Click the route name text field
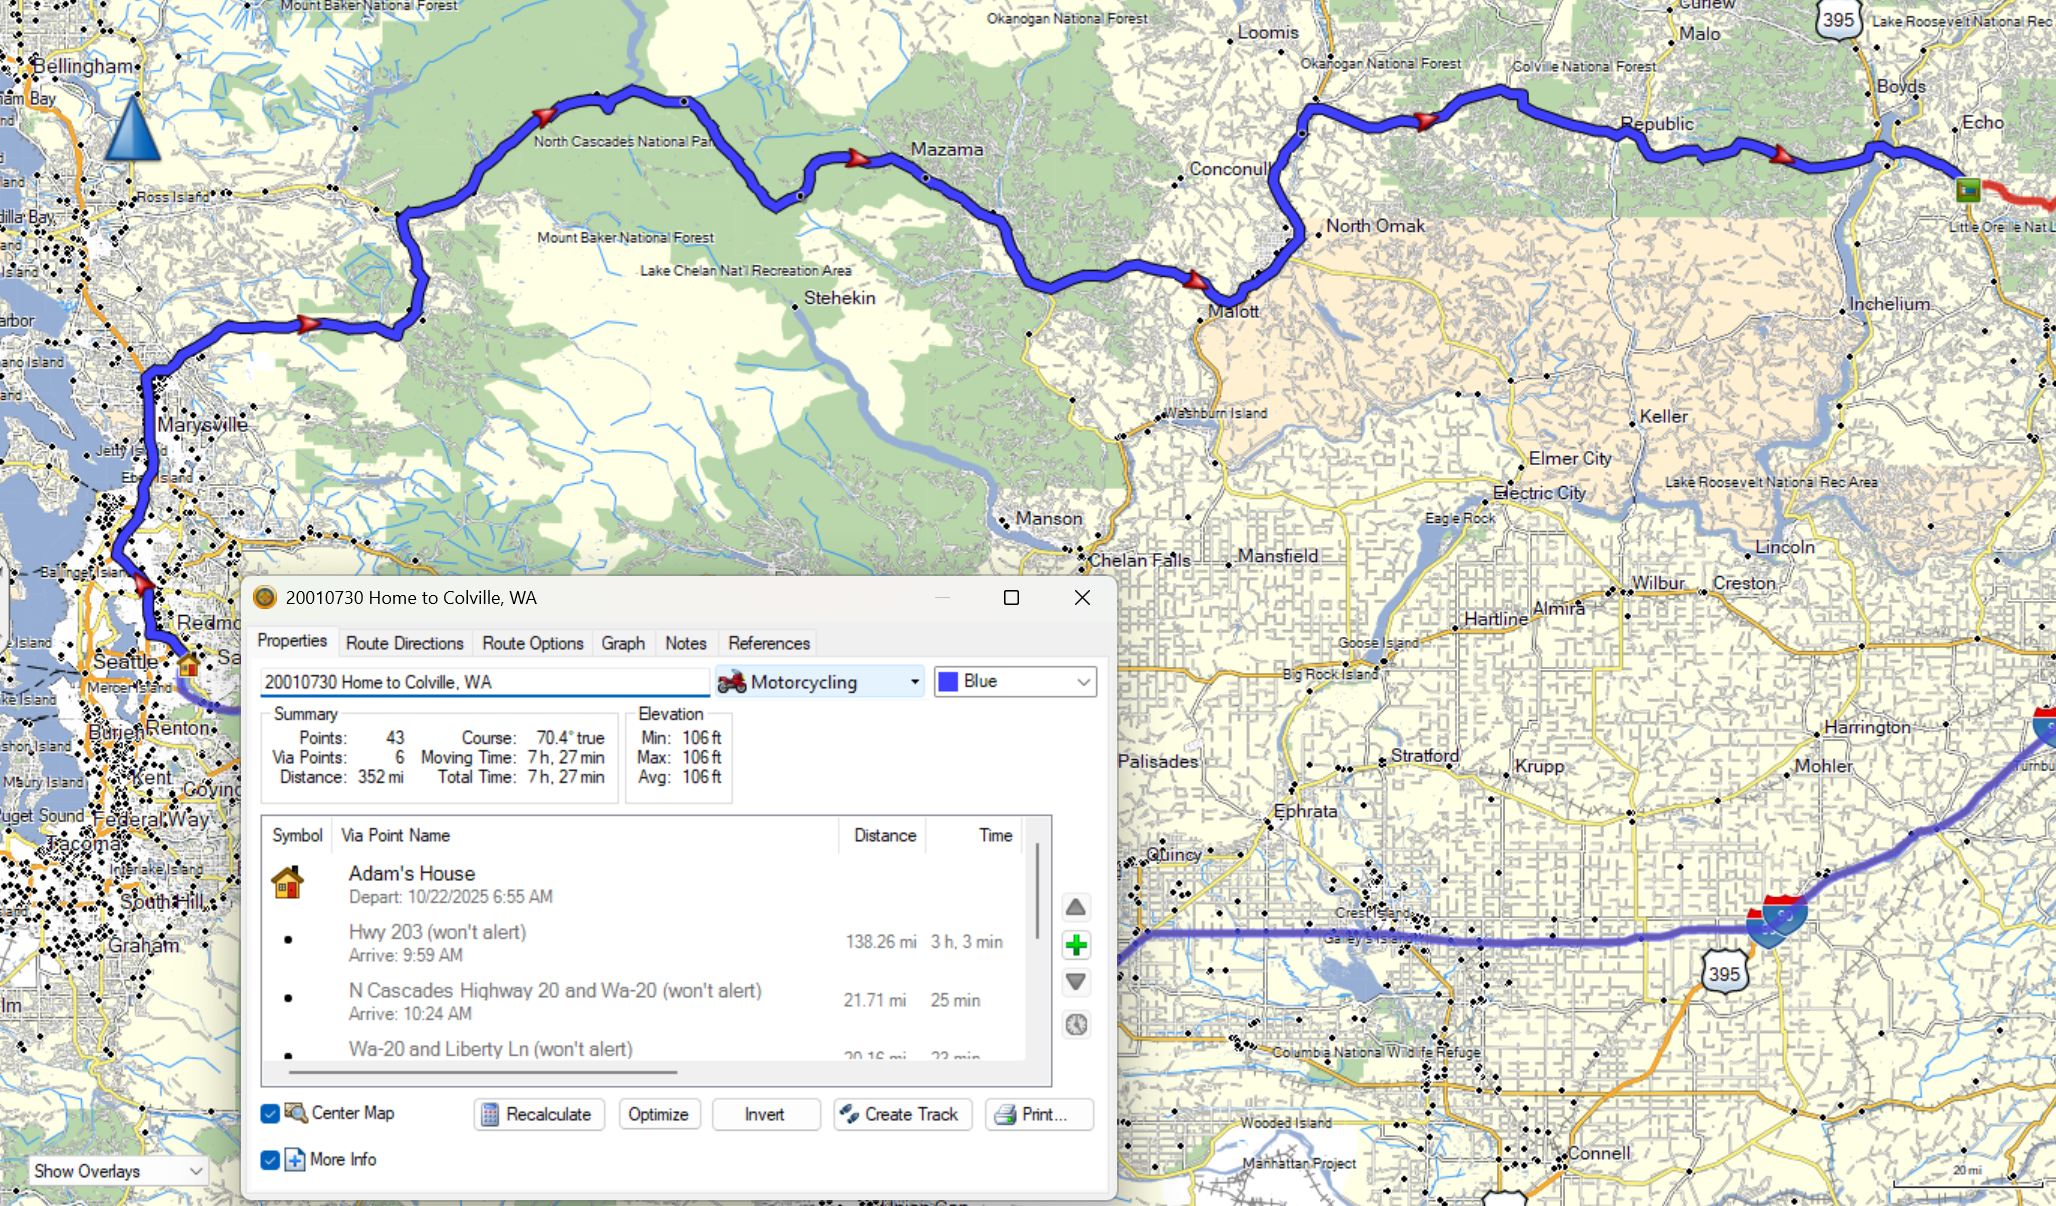The height and width of the screenshot is (1206, 2056). [484, 682]
